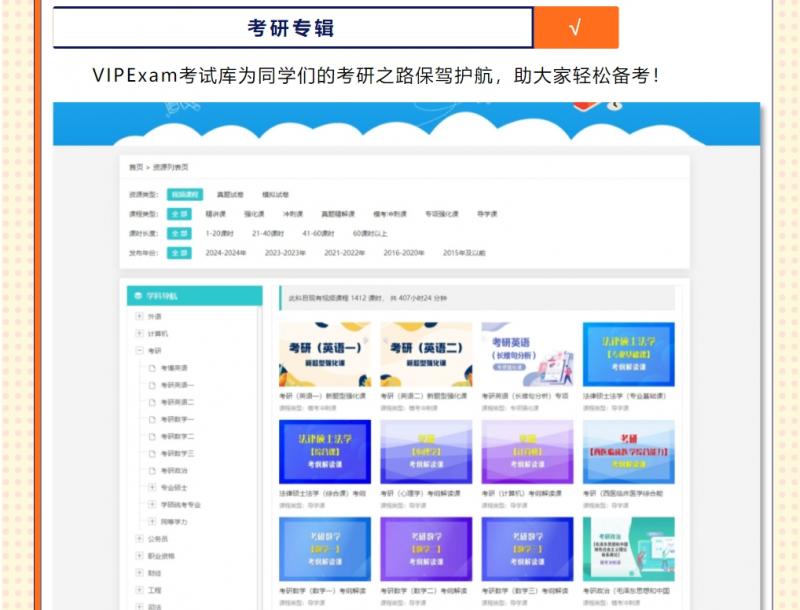Open the 考研（英语二）course thumbnail
Screen dimensions: 800x610
tap(426, 354)
